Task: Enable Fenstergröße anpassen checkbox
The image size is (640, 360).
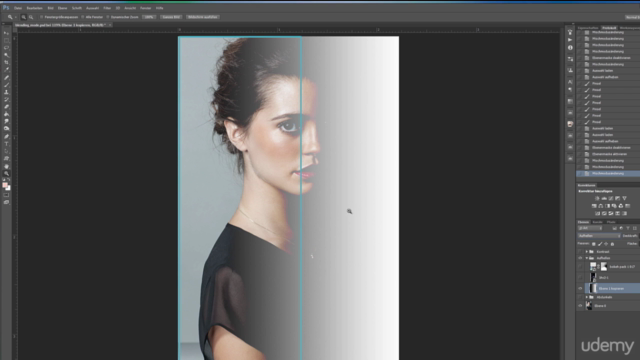Action: [x=42, y=17]
